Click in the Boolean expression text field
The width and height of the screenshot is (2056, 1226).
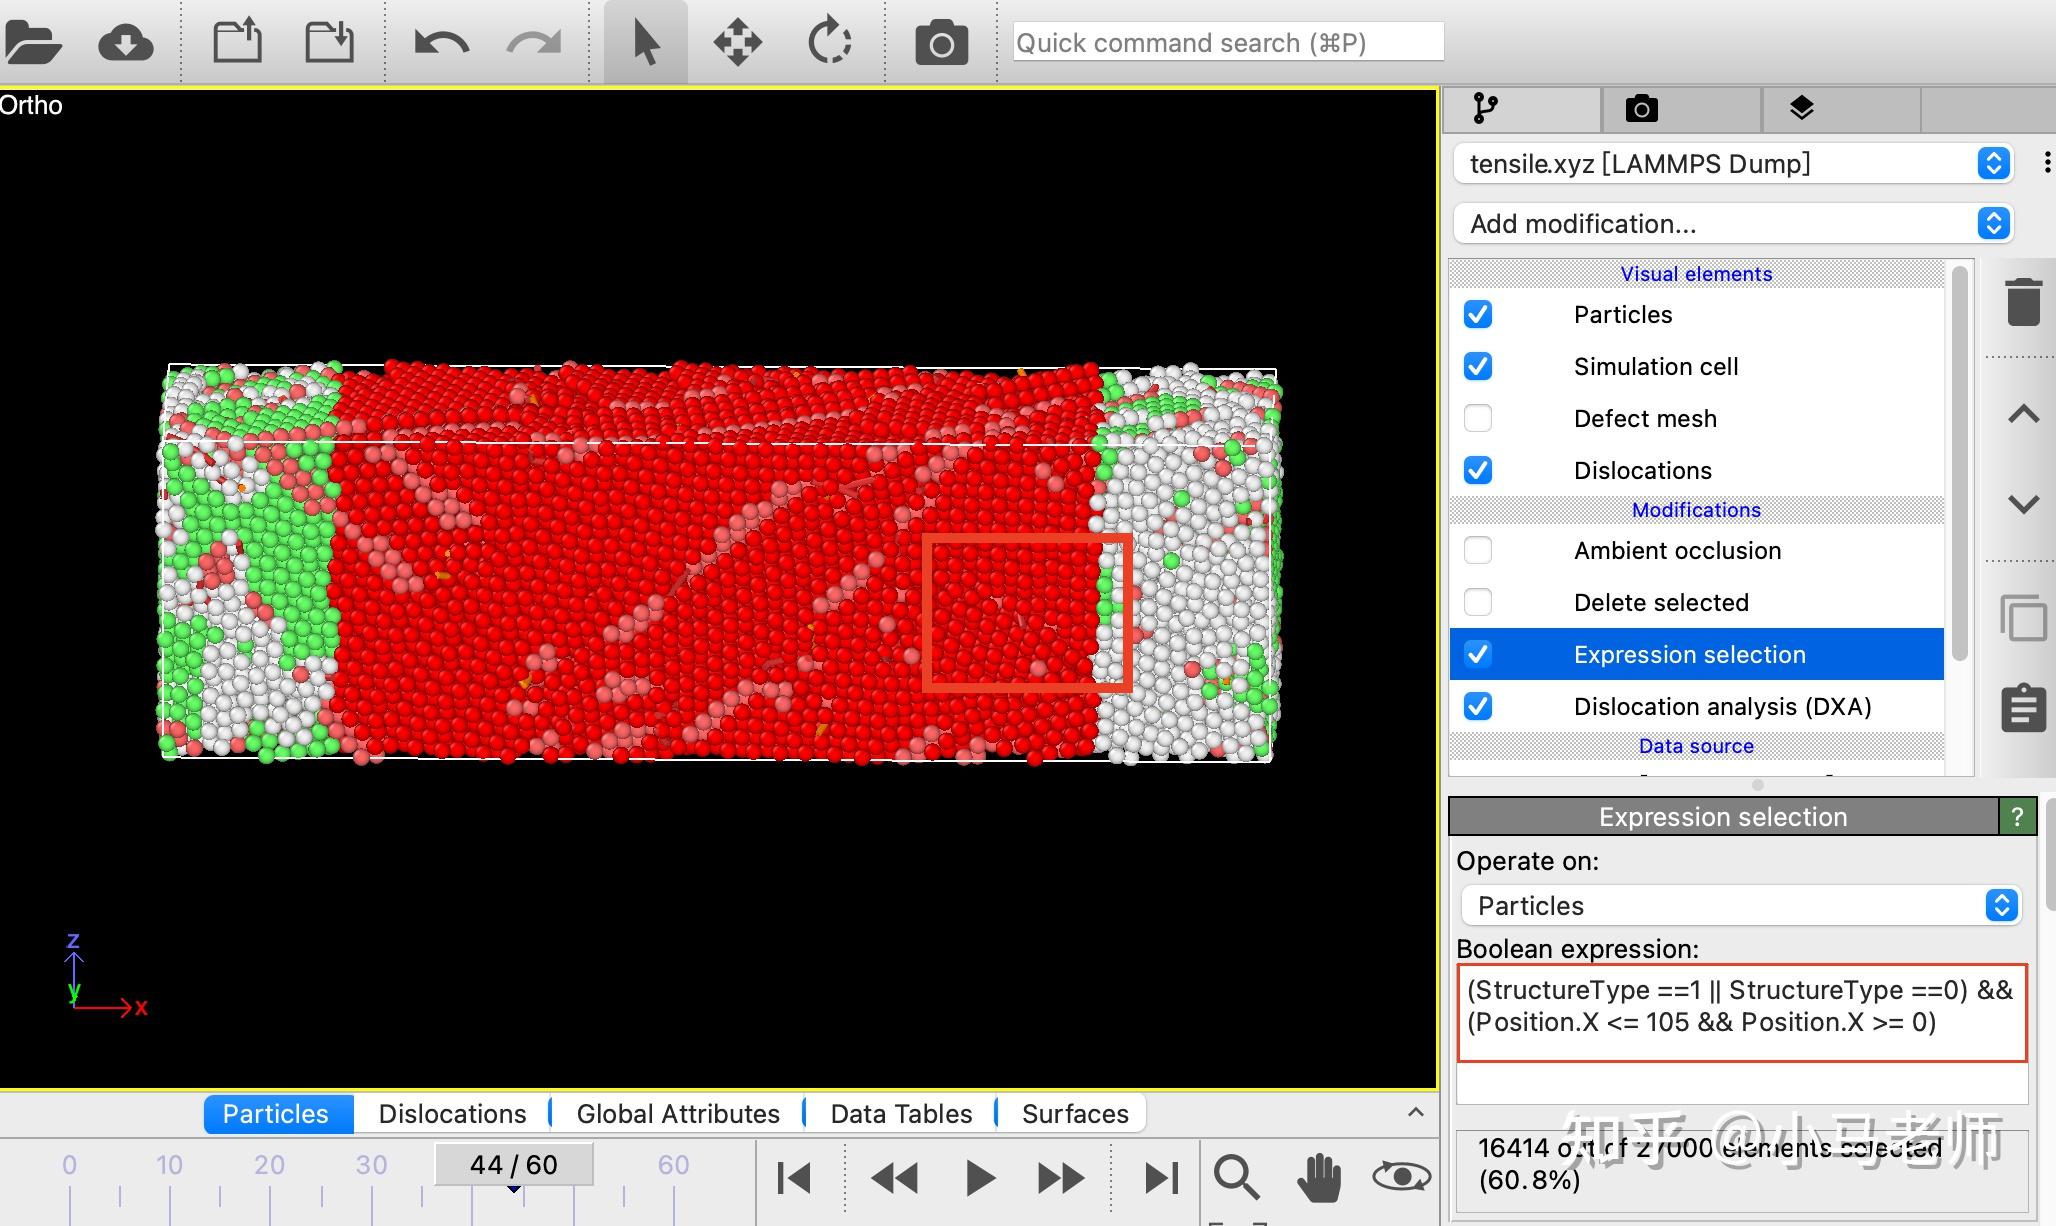[x=1740, y=1012]
